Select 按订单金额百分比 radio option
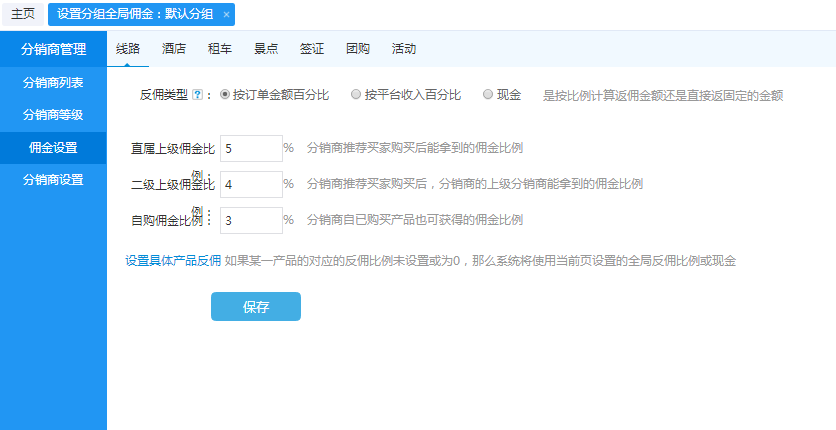Image resolution: width=836 pixels, height=430 pixels. (x=225, y=95)
